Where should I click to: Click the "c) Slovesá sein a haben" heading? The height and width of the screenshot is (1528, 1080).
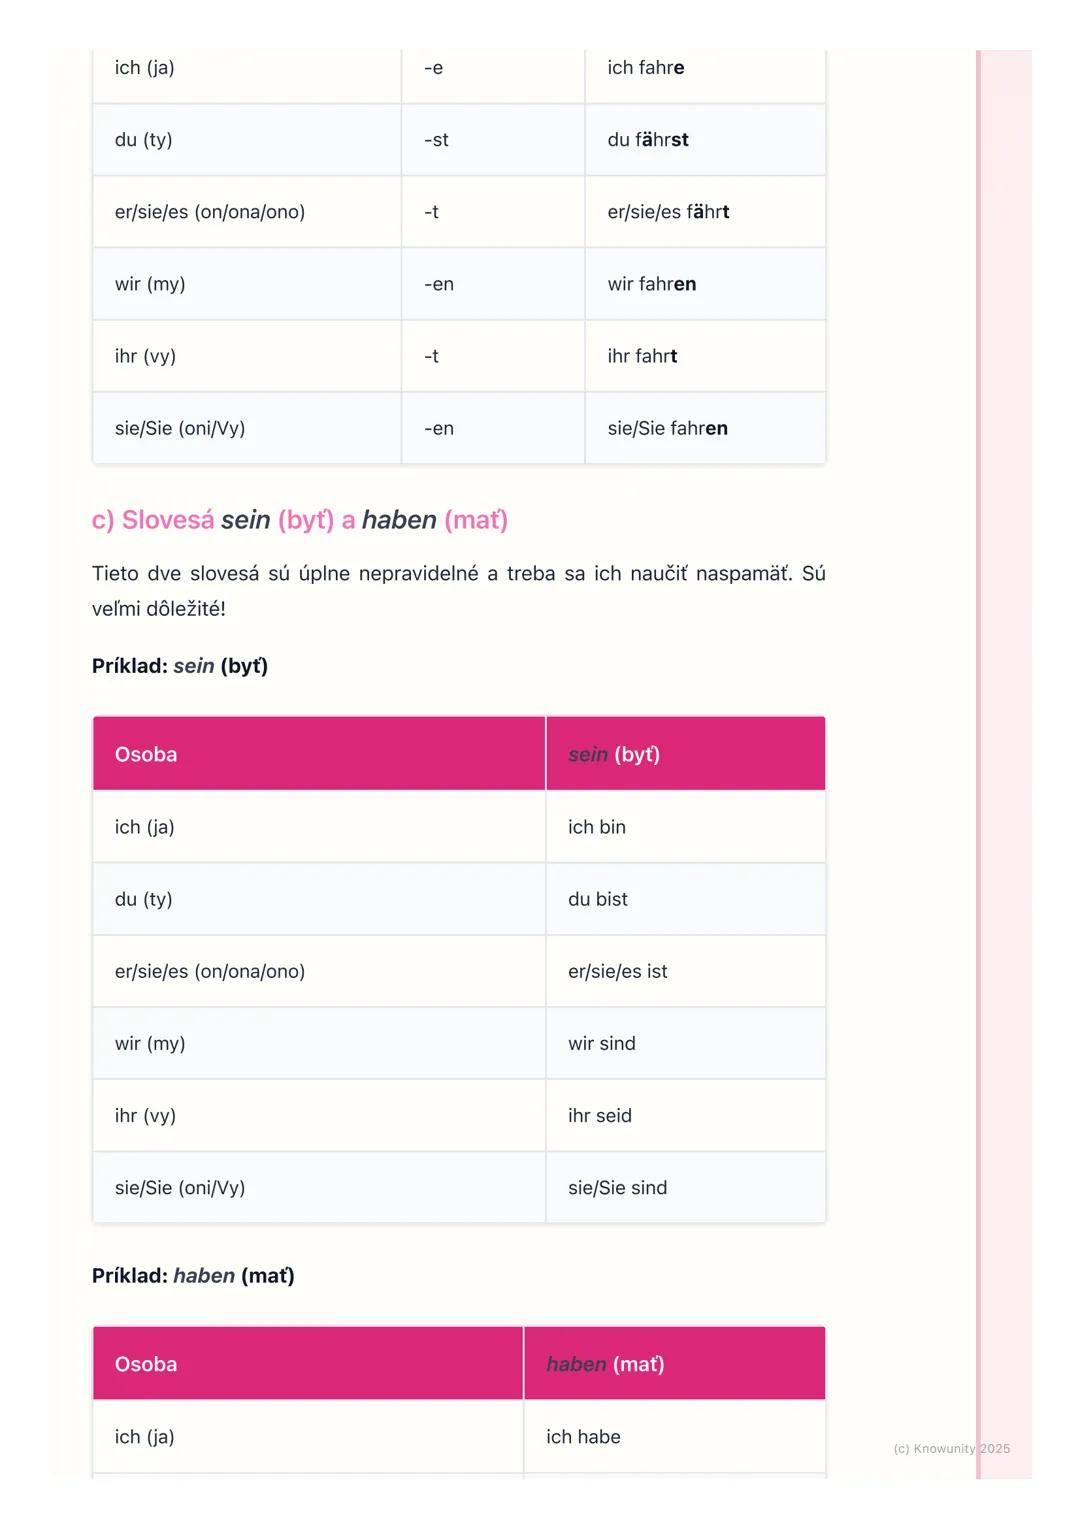pyautogui.click(x=300, y=520)
